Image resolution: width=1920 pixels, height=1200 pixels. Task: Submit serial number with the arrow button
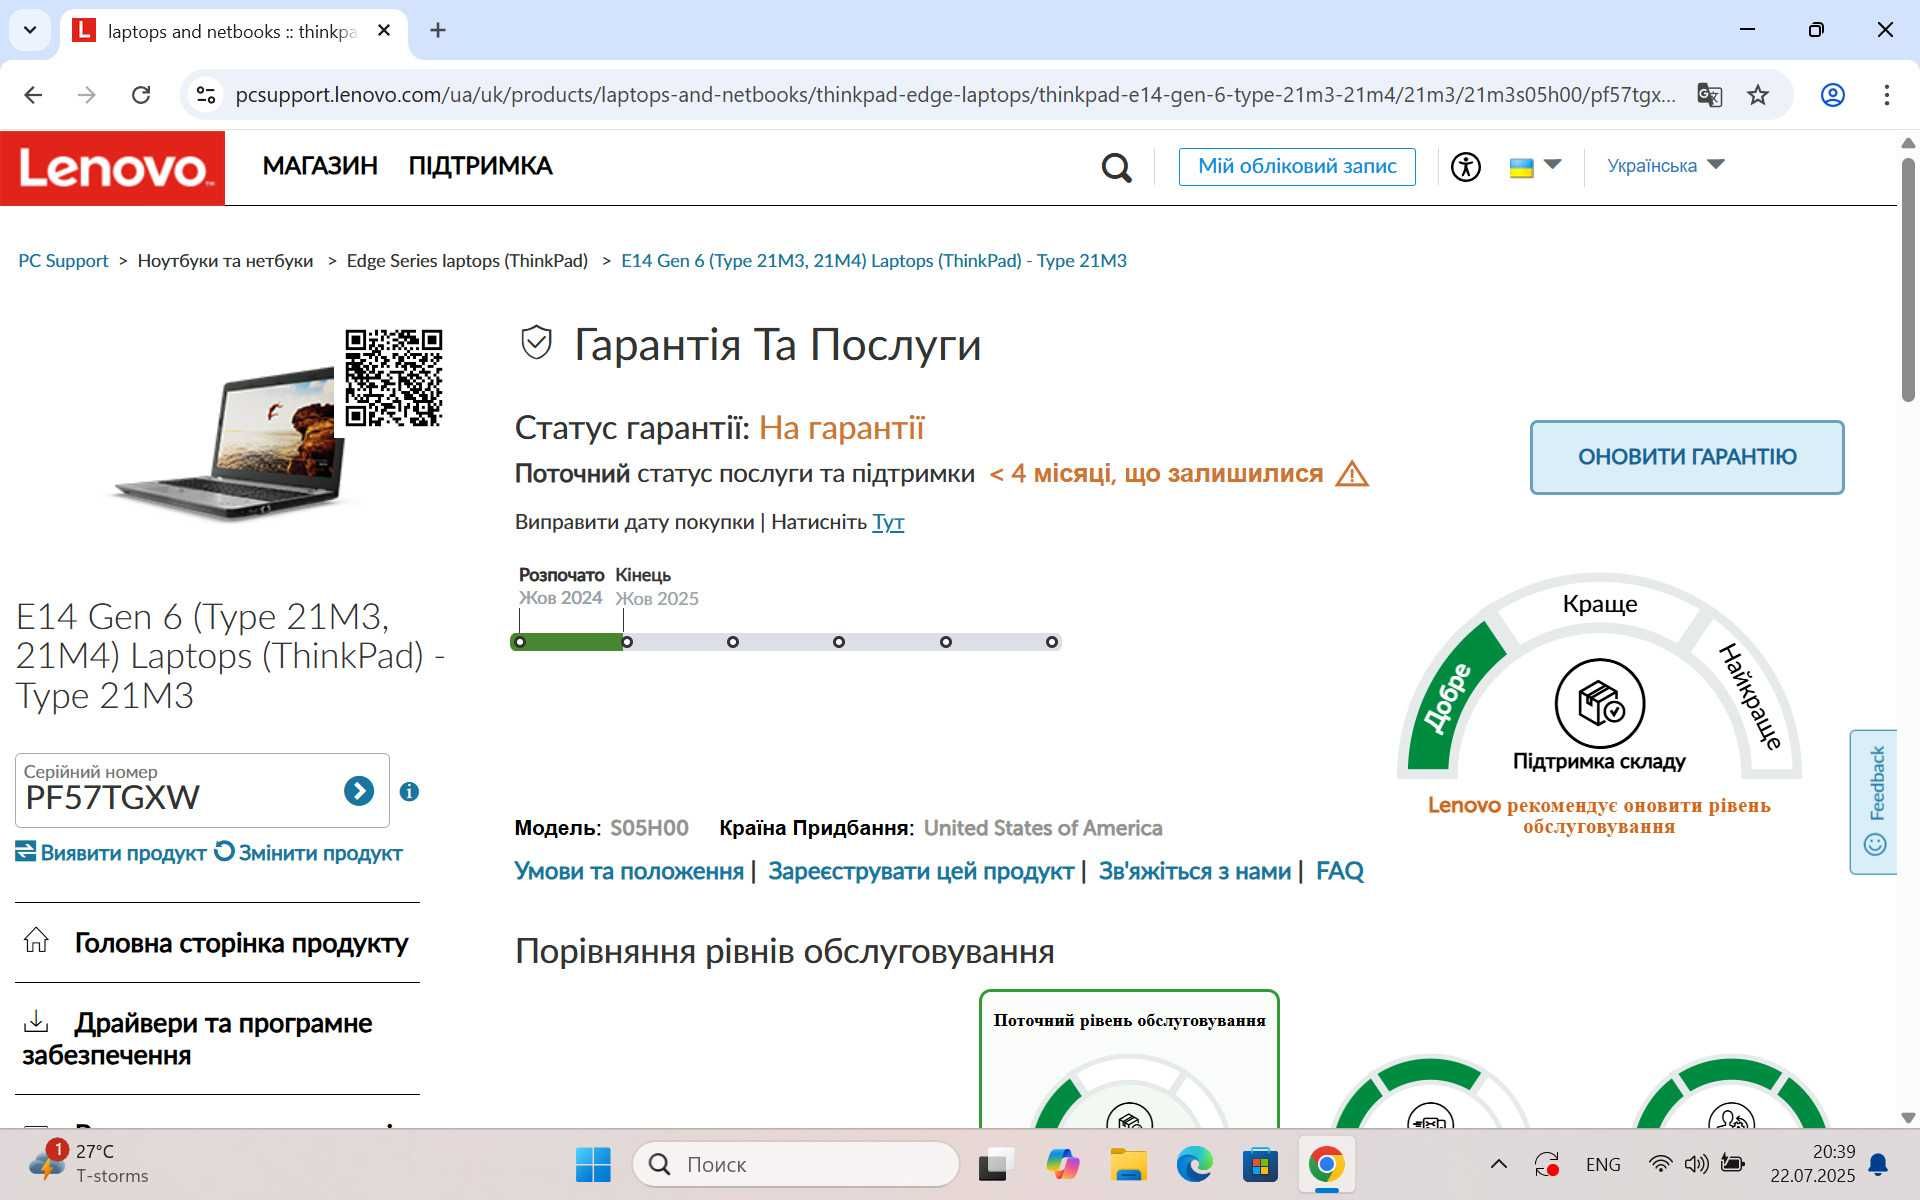coord(359,791)
